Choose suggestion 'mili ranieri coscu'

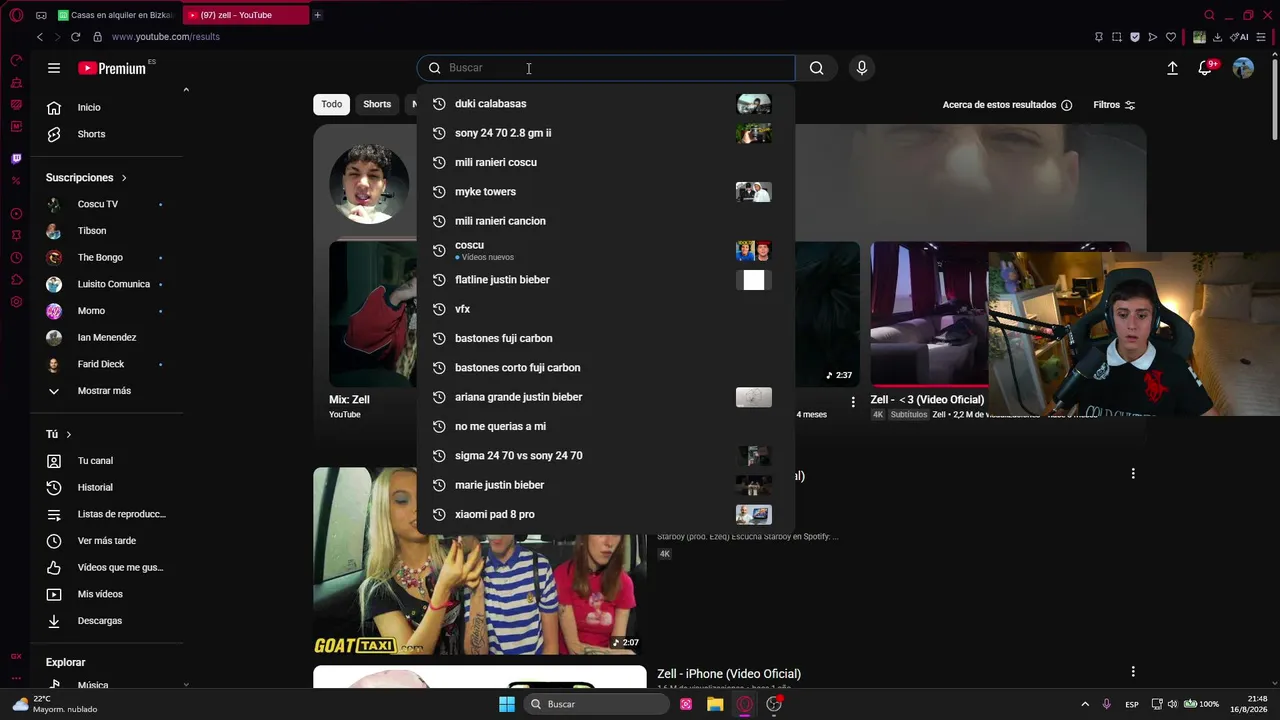[x=605, y=162]
